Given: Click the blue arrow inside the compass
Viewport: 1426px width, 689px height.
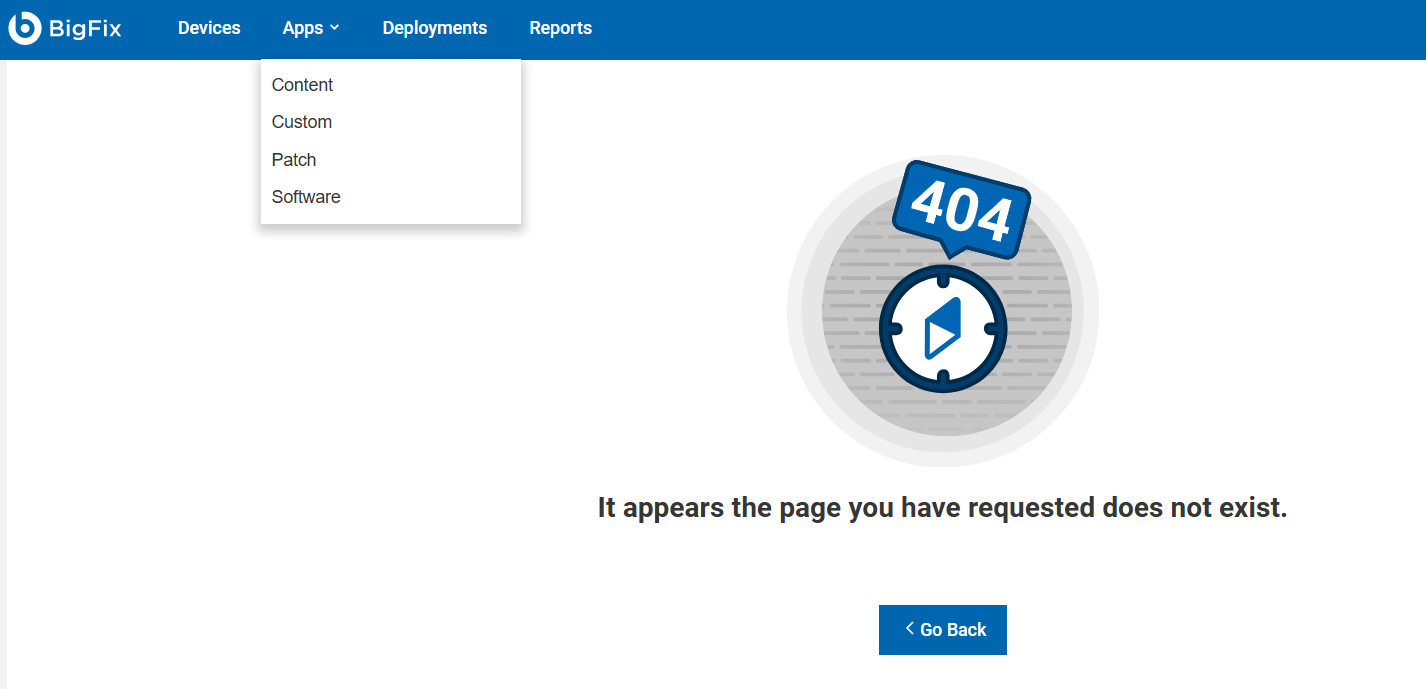Looking at the screenshot, I should pos(941,328).
